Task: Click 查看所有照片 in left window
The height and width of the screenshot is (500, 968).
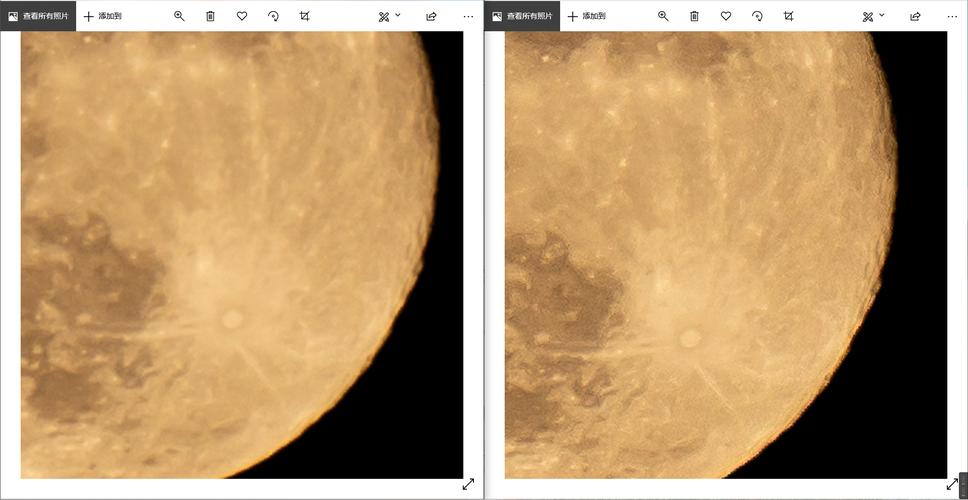Action: (38, 16)
